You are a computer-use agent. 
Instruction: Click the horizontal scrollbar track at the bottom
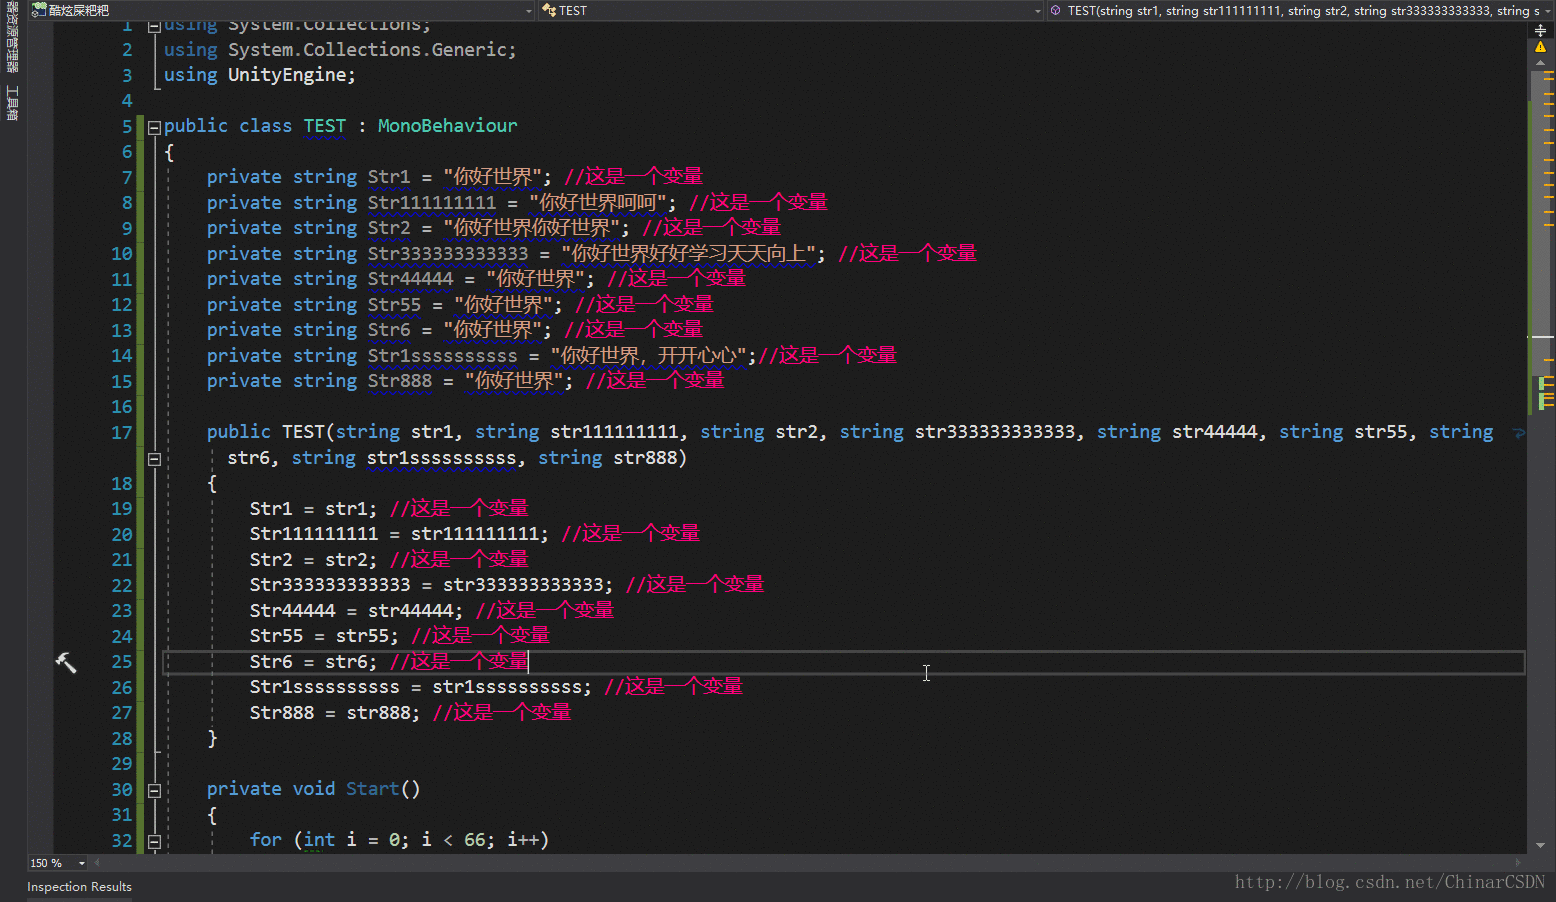click(x=808, y=862)
